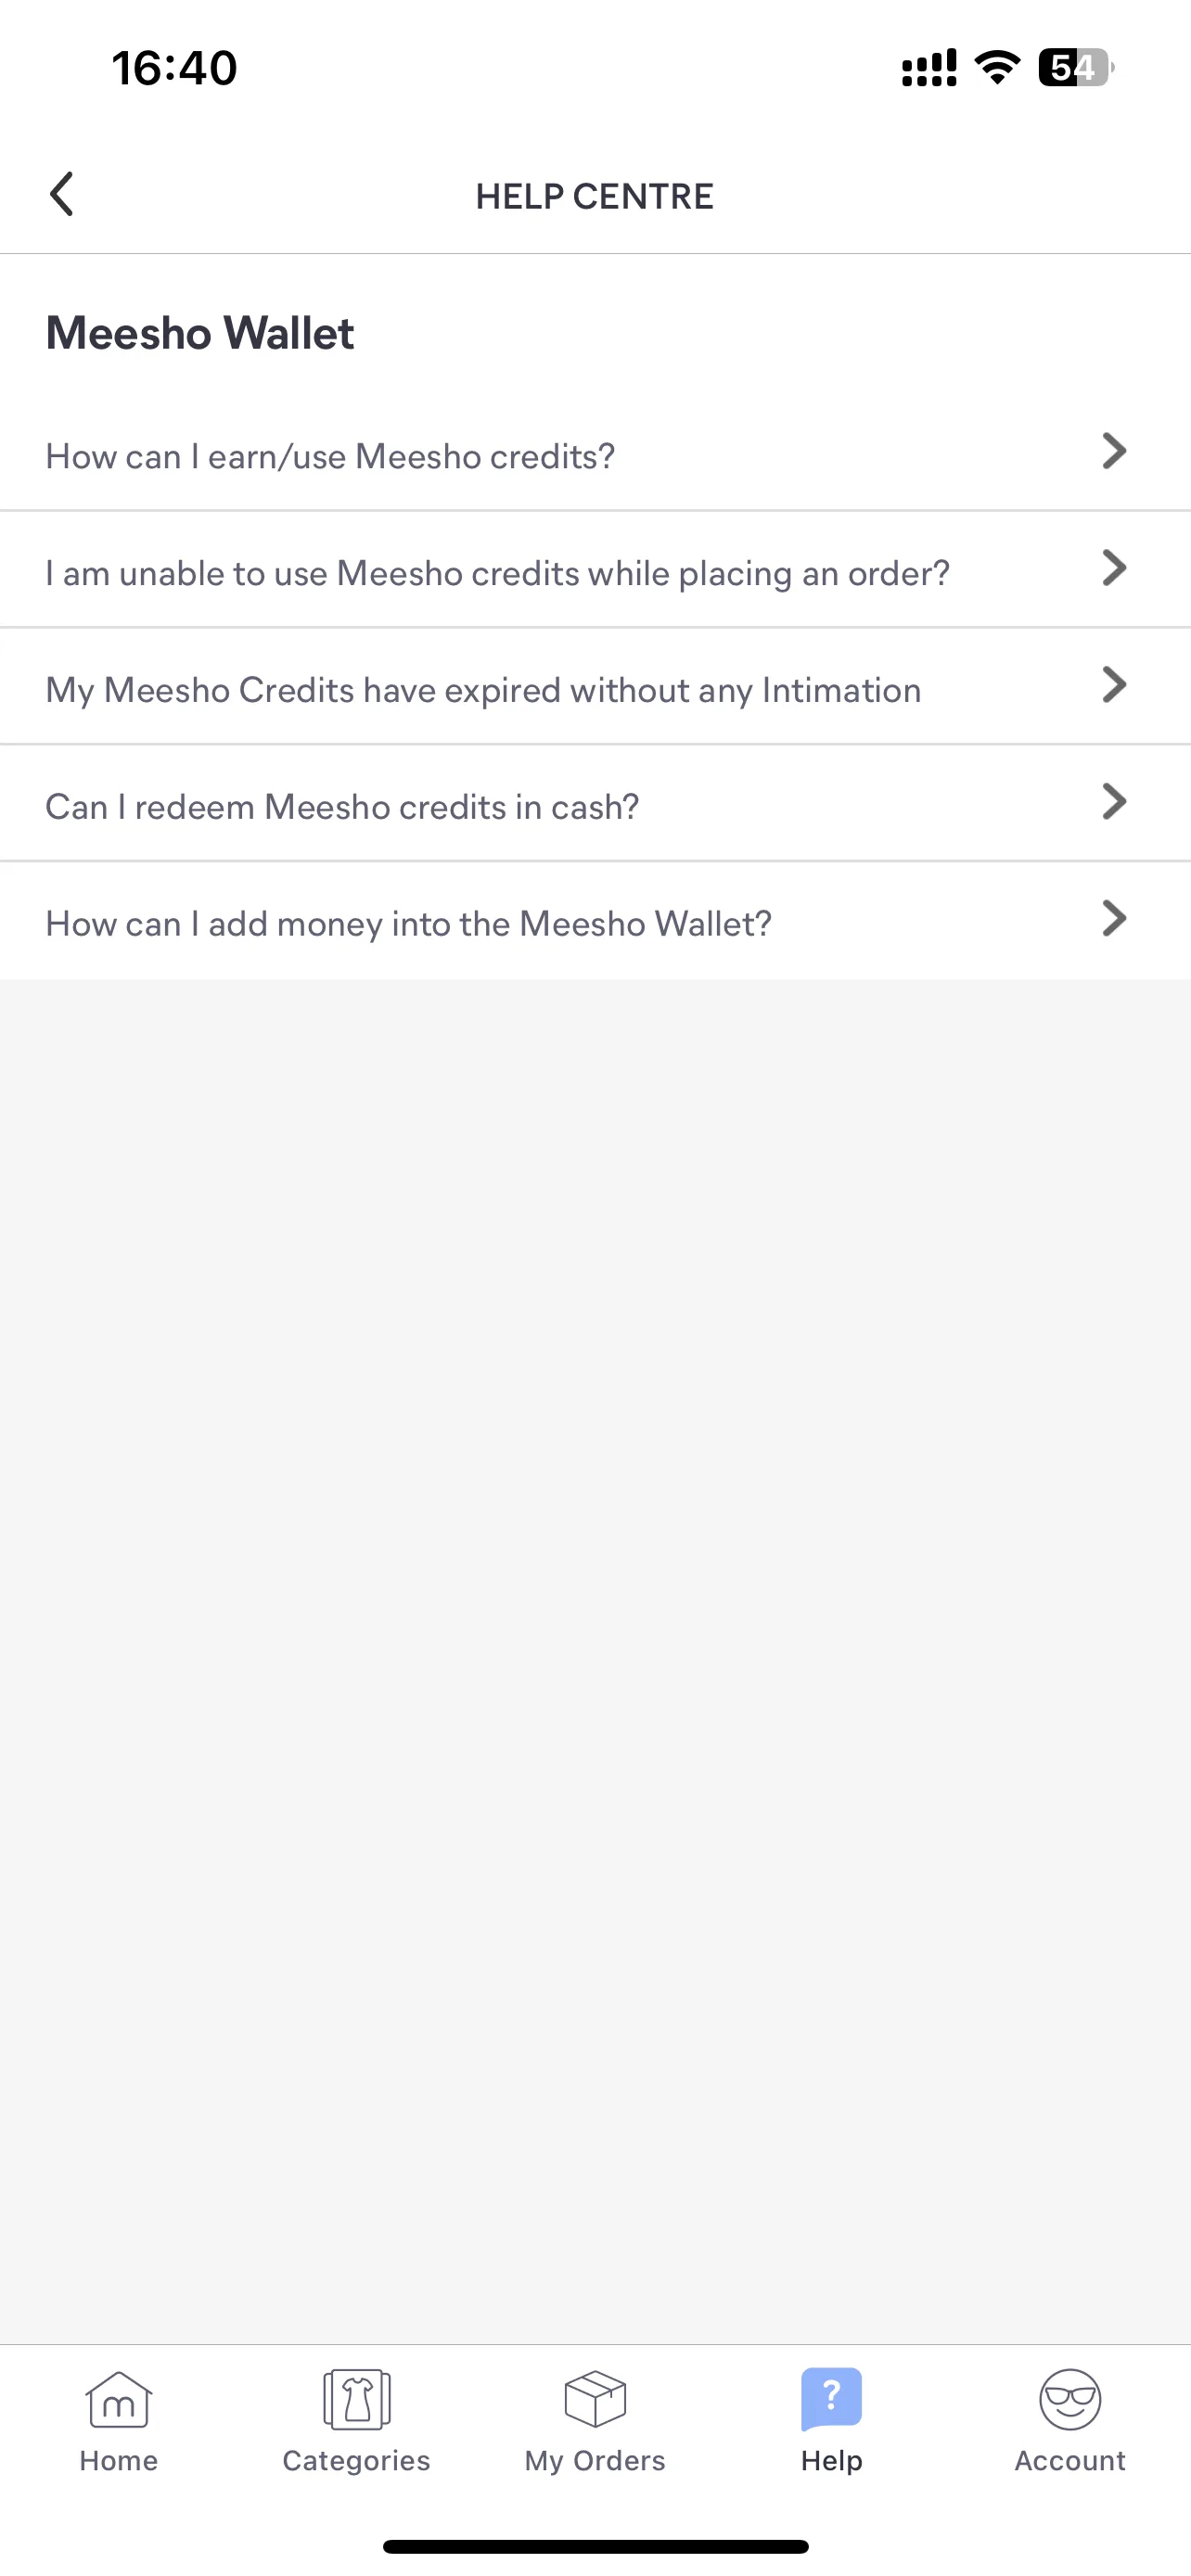Image resolution: width=1191 pixels, height=2576 pixels.
Task: Open the Account face icon
Action: [x=1070, y=2399]
